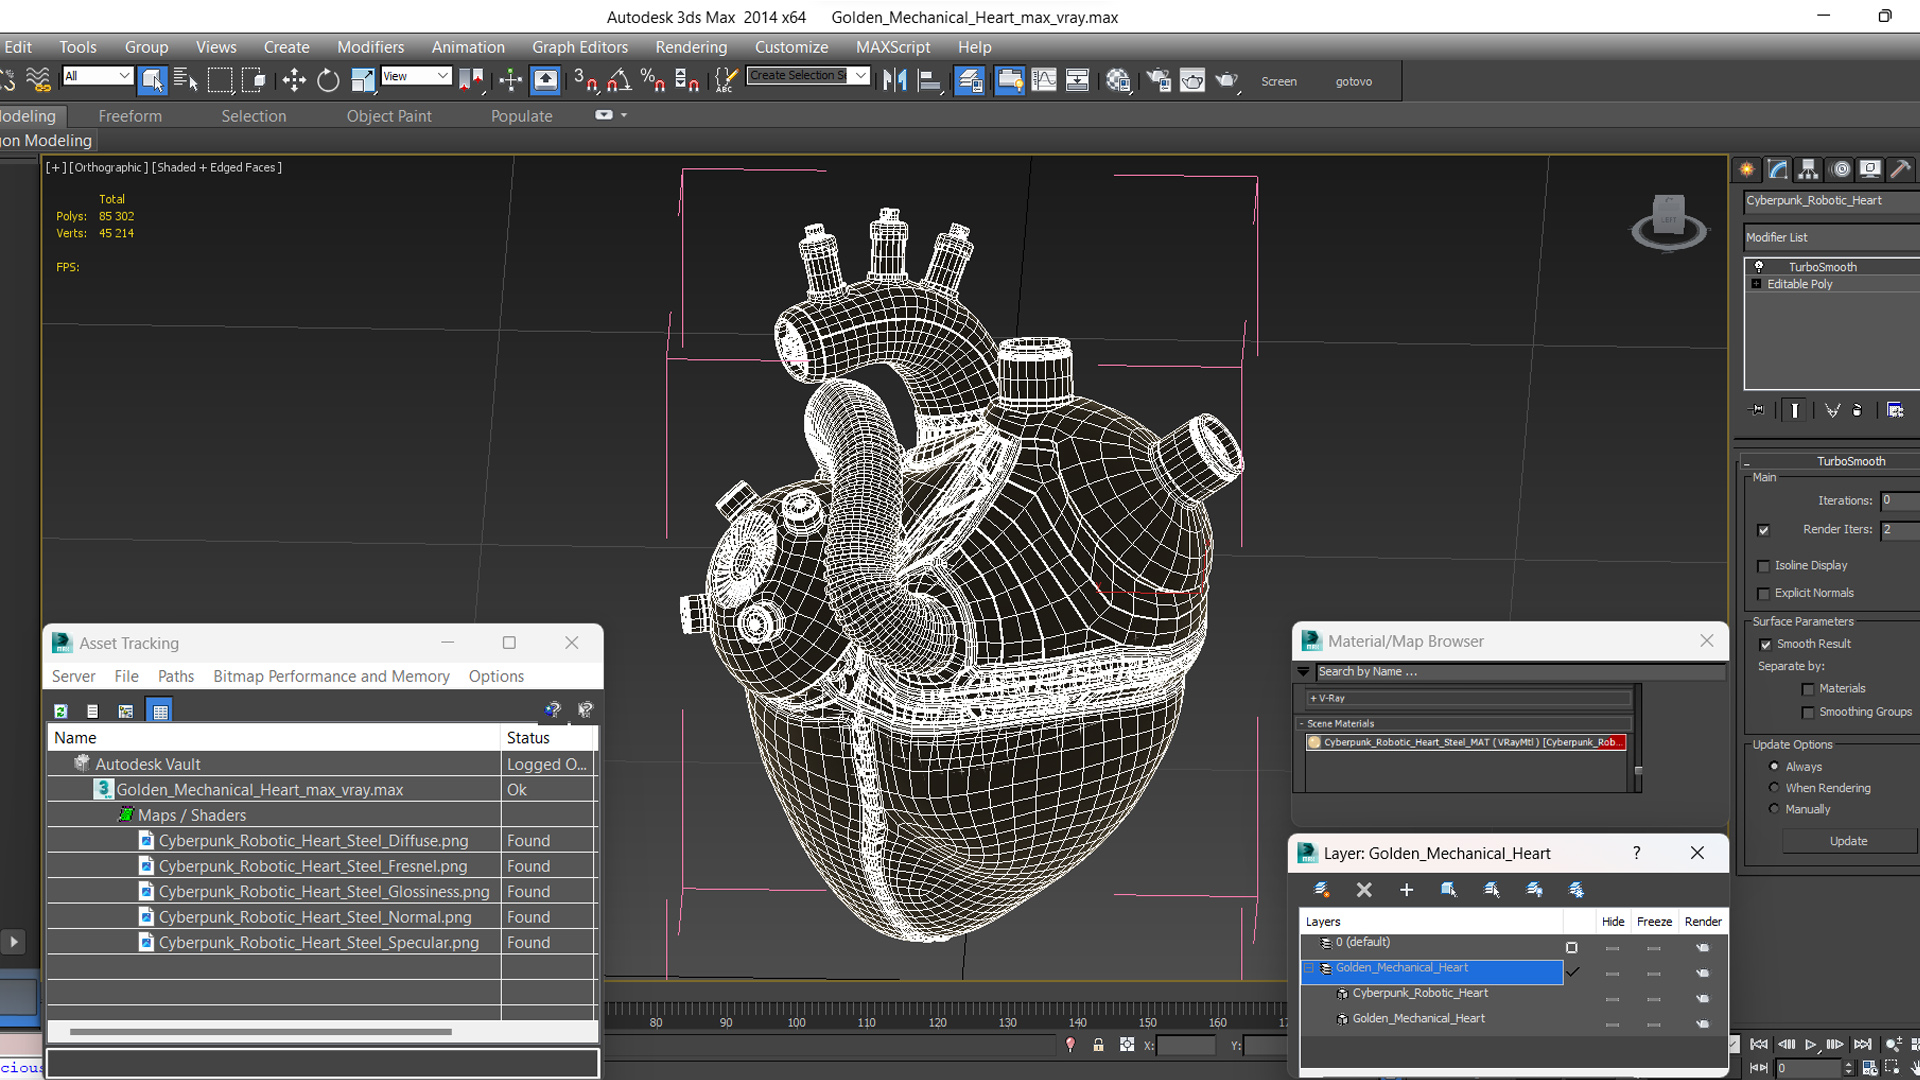Toggle the Percent Snap button
The width and height of the screenshot is (1920, 1080).
click(653, 80)
